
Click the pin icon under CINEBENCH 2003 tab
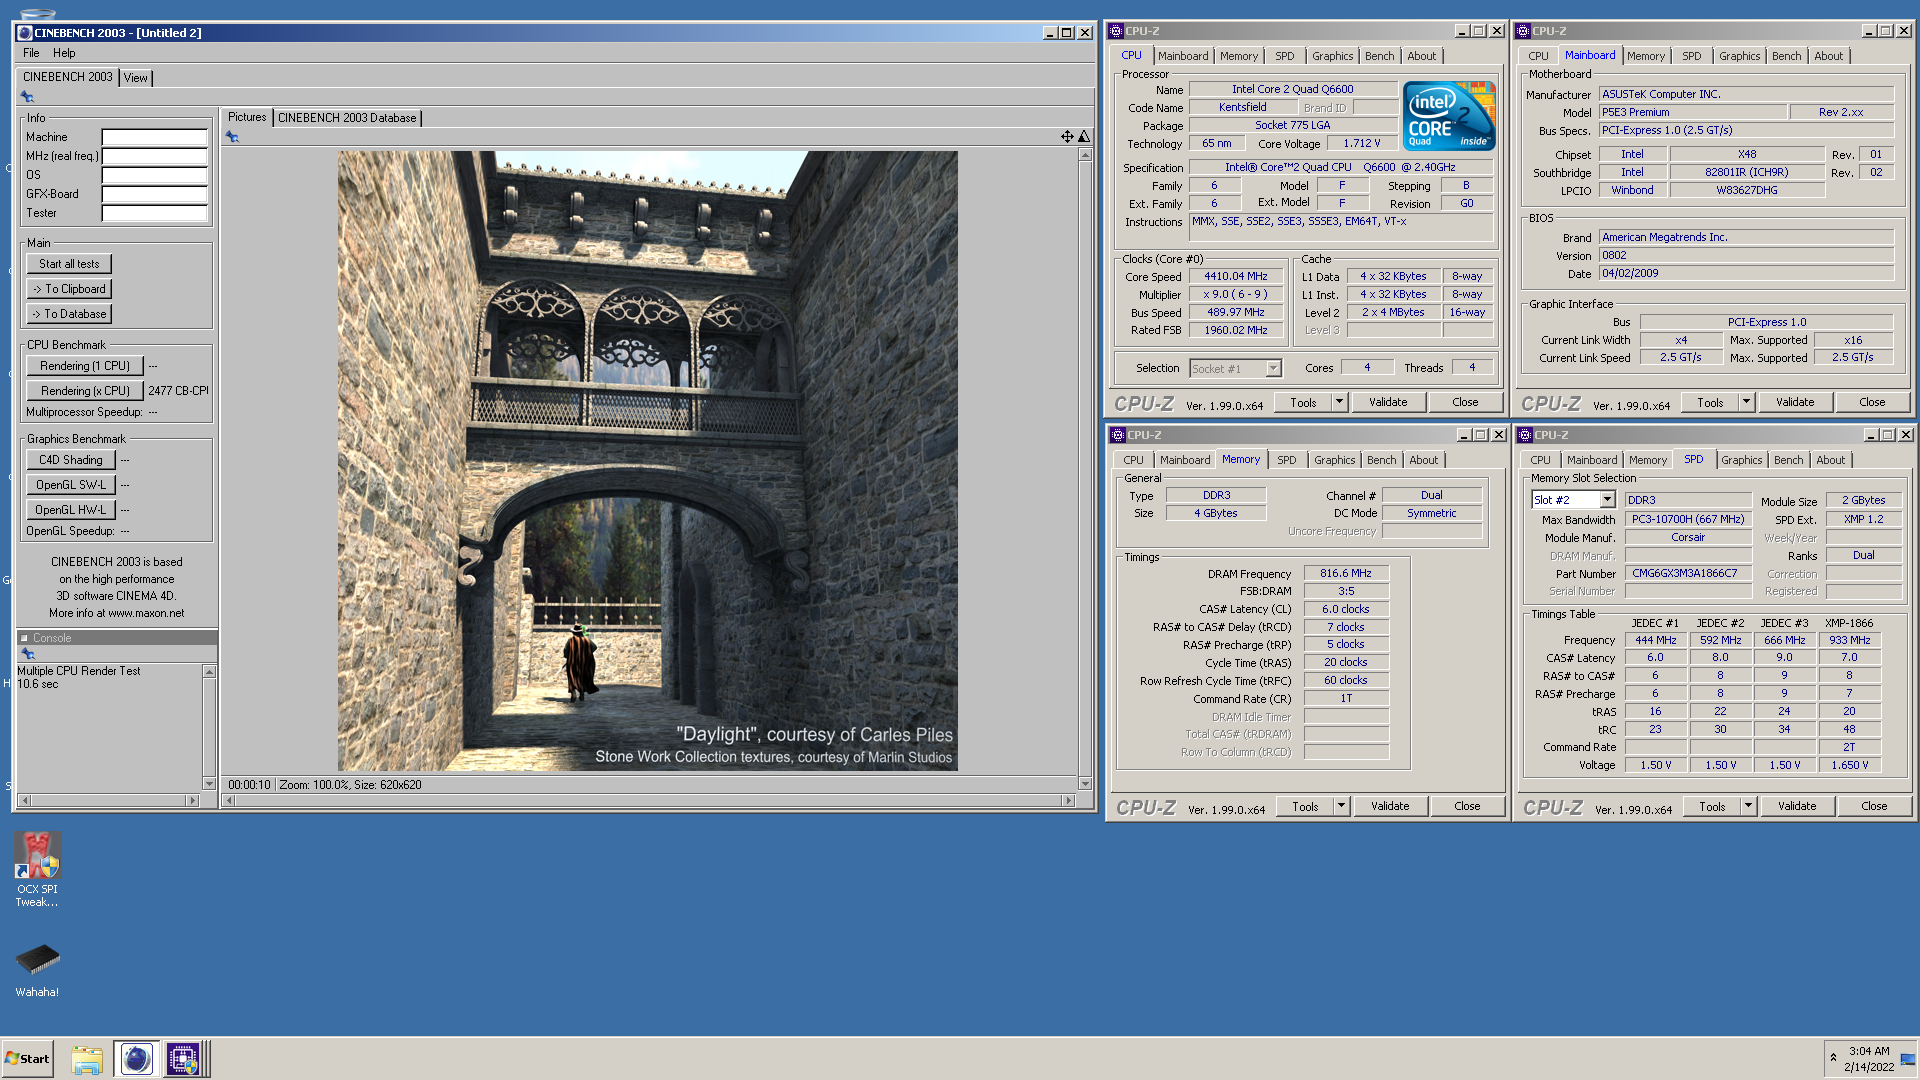pyautogui.click(x=27, y=97)
